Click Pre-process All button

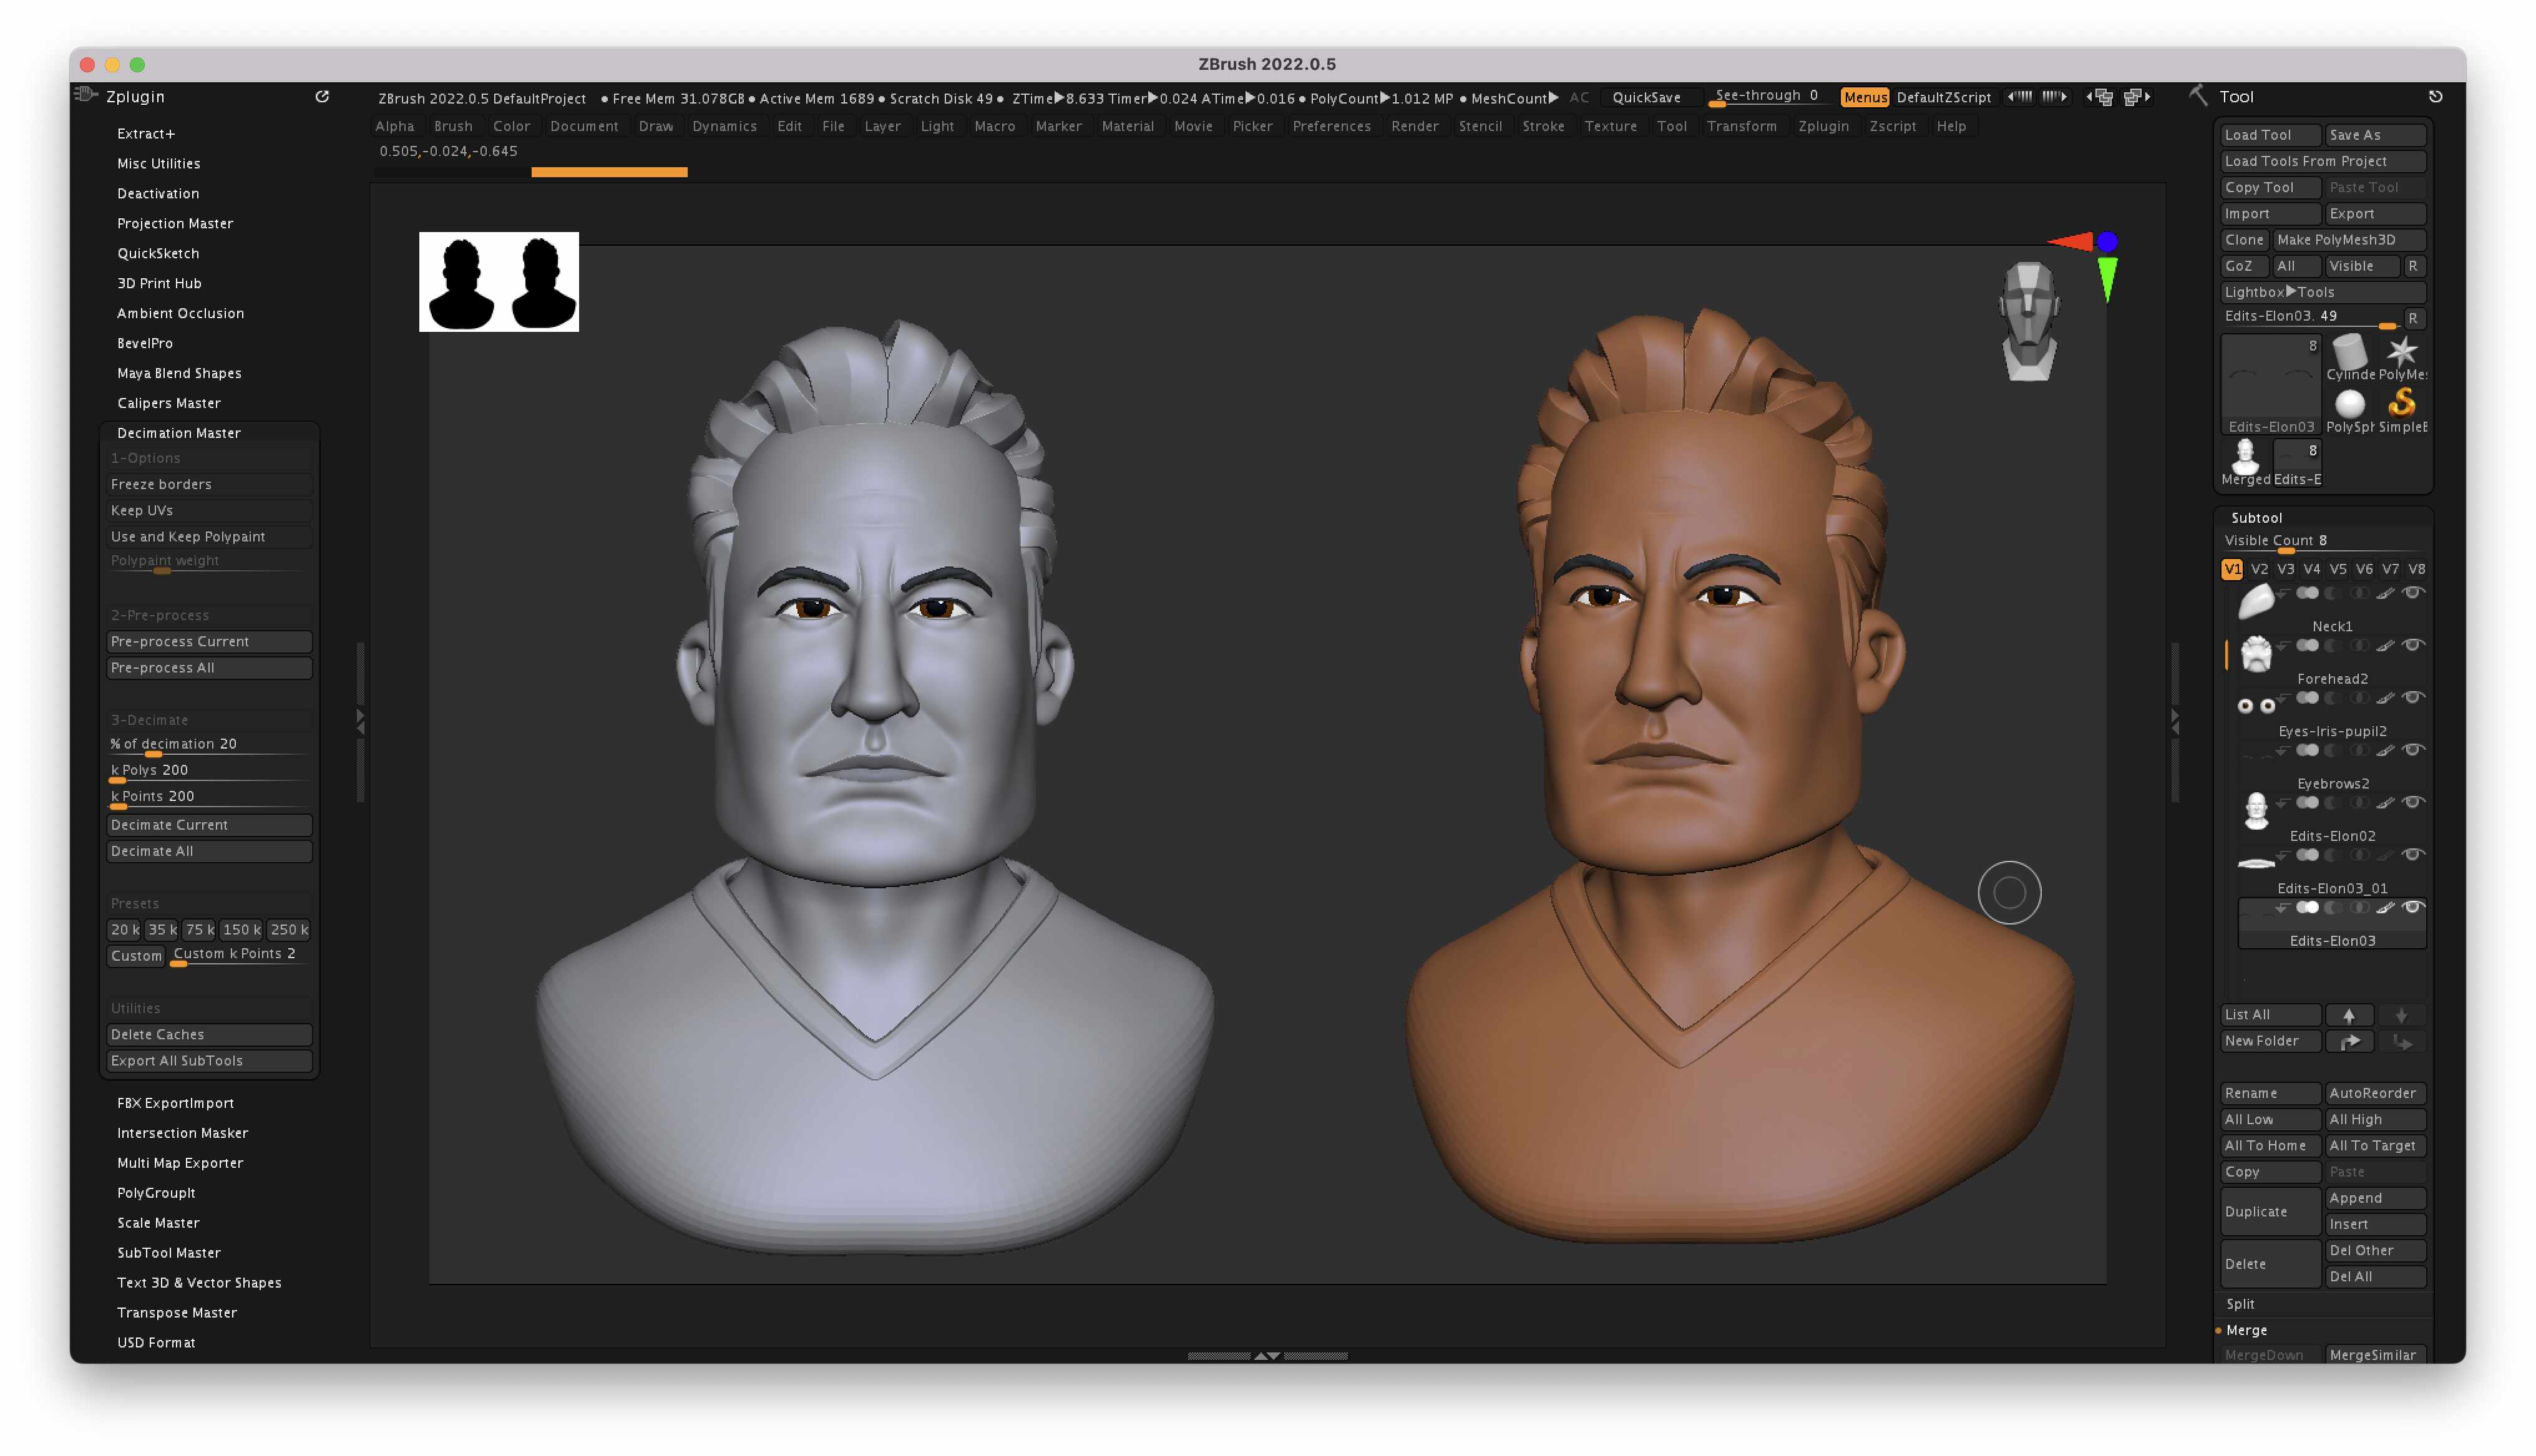(x=209, y=668)
